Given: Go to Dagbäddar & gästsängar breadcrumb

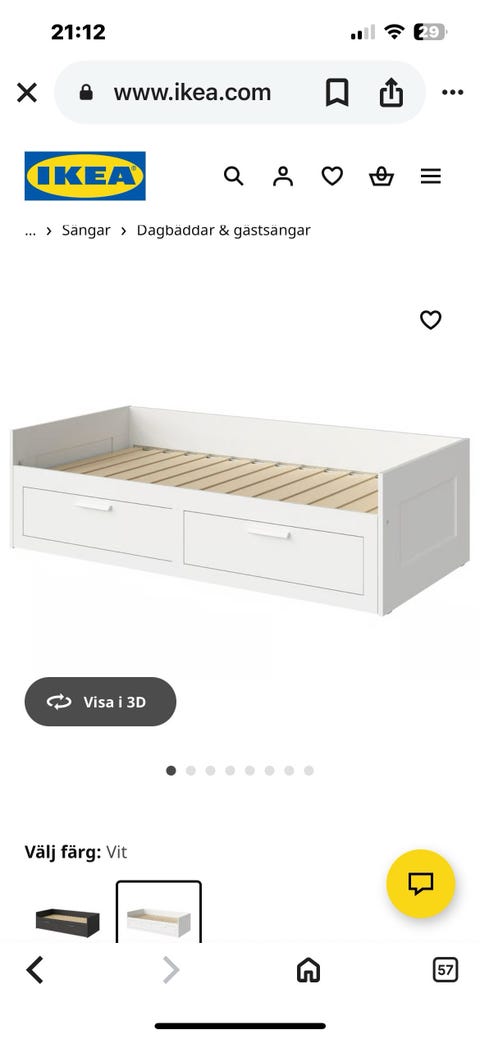Looking at the screenshot, I should tap(223, 231).
